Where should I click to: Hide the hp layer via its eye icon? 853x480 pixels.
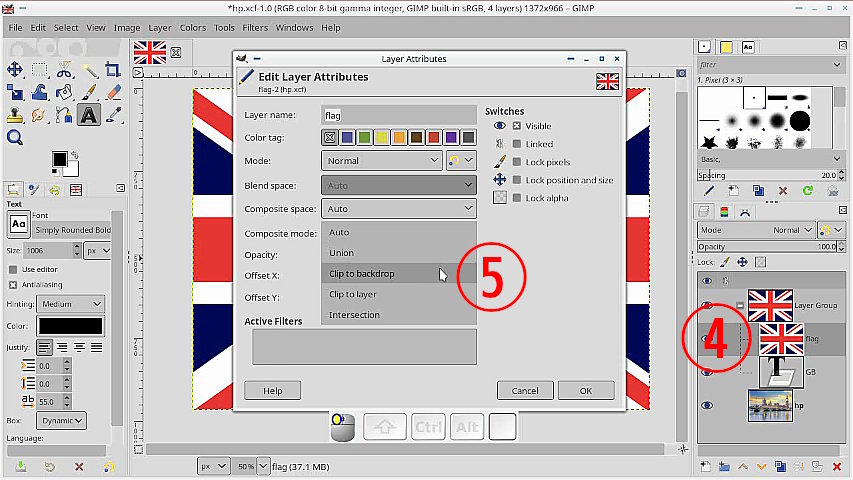707,405
